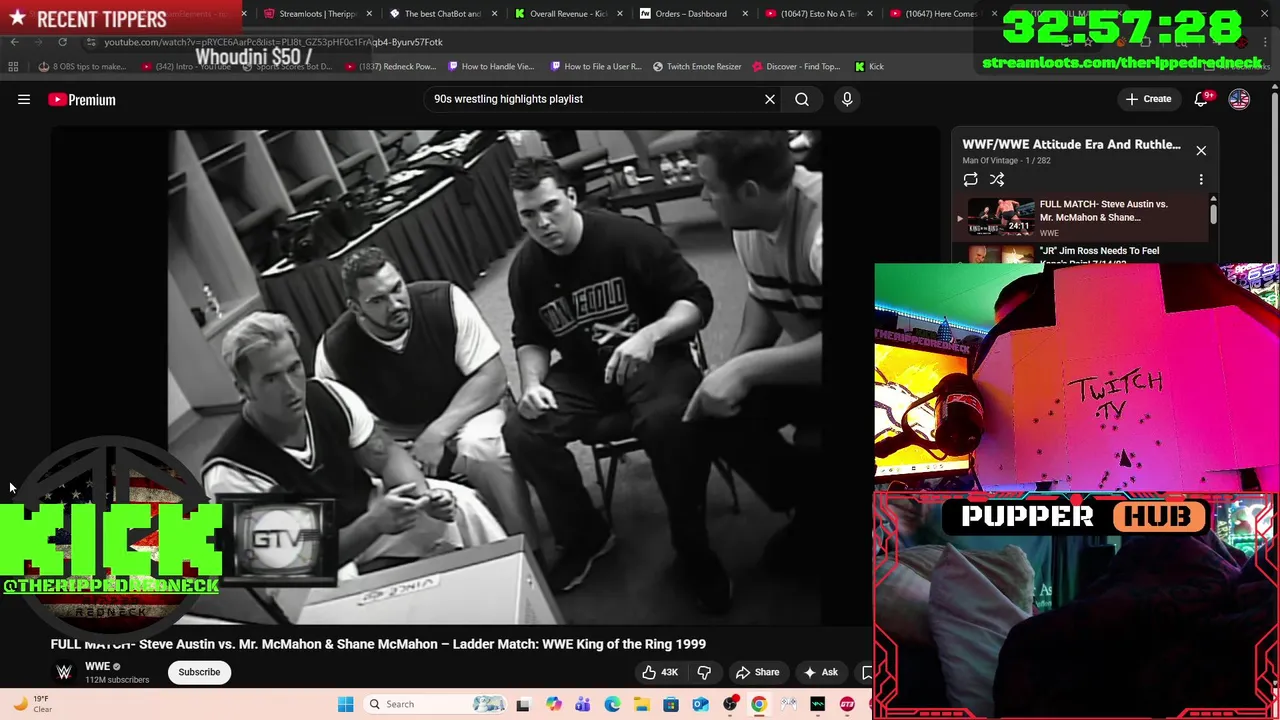Open Twitch Emote Resizer bookmark
Viewport: 1280px width, 720px height.
click(697, 66)
